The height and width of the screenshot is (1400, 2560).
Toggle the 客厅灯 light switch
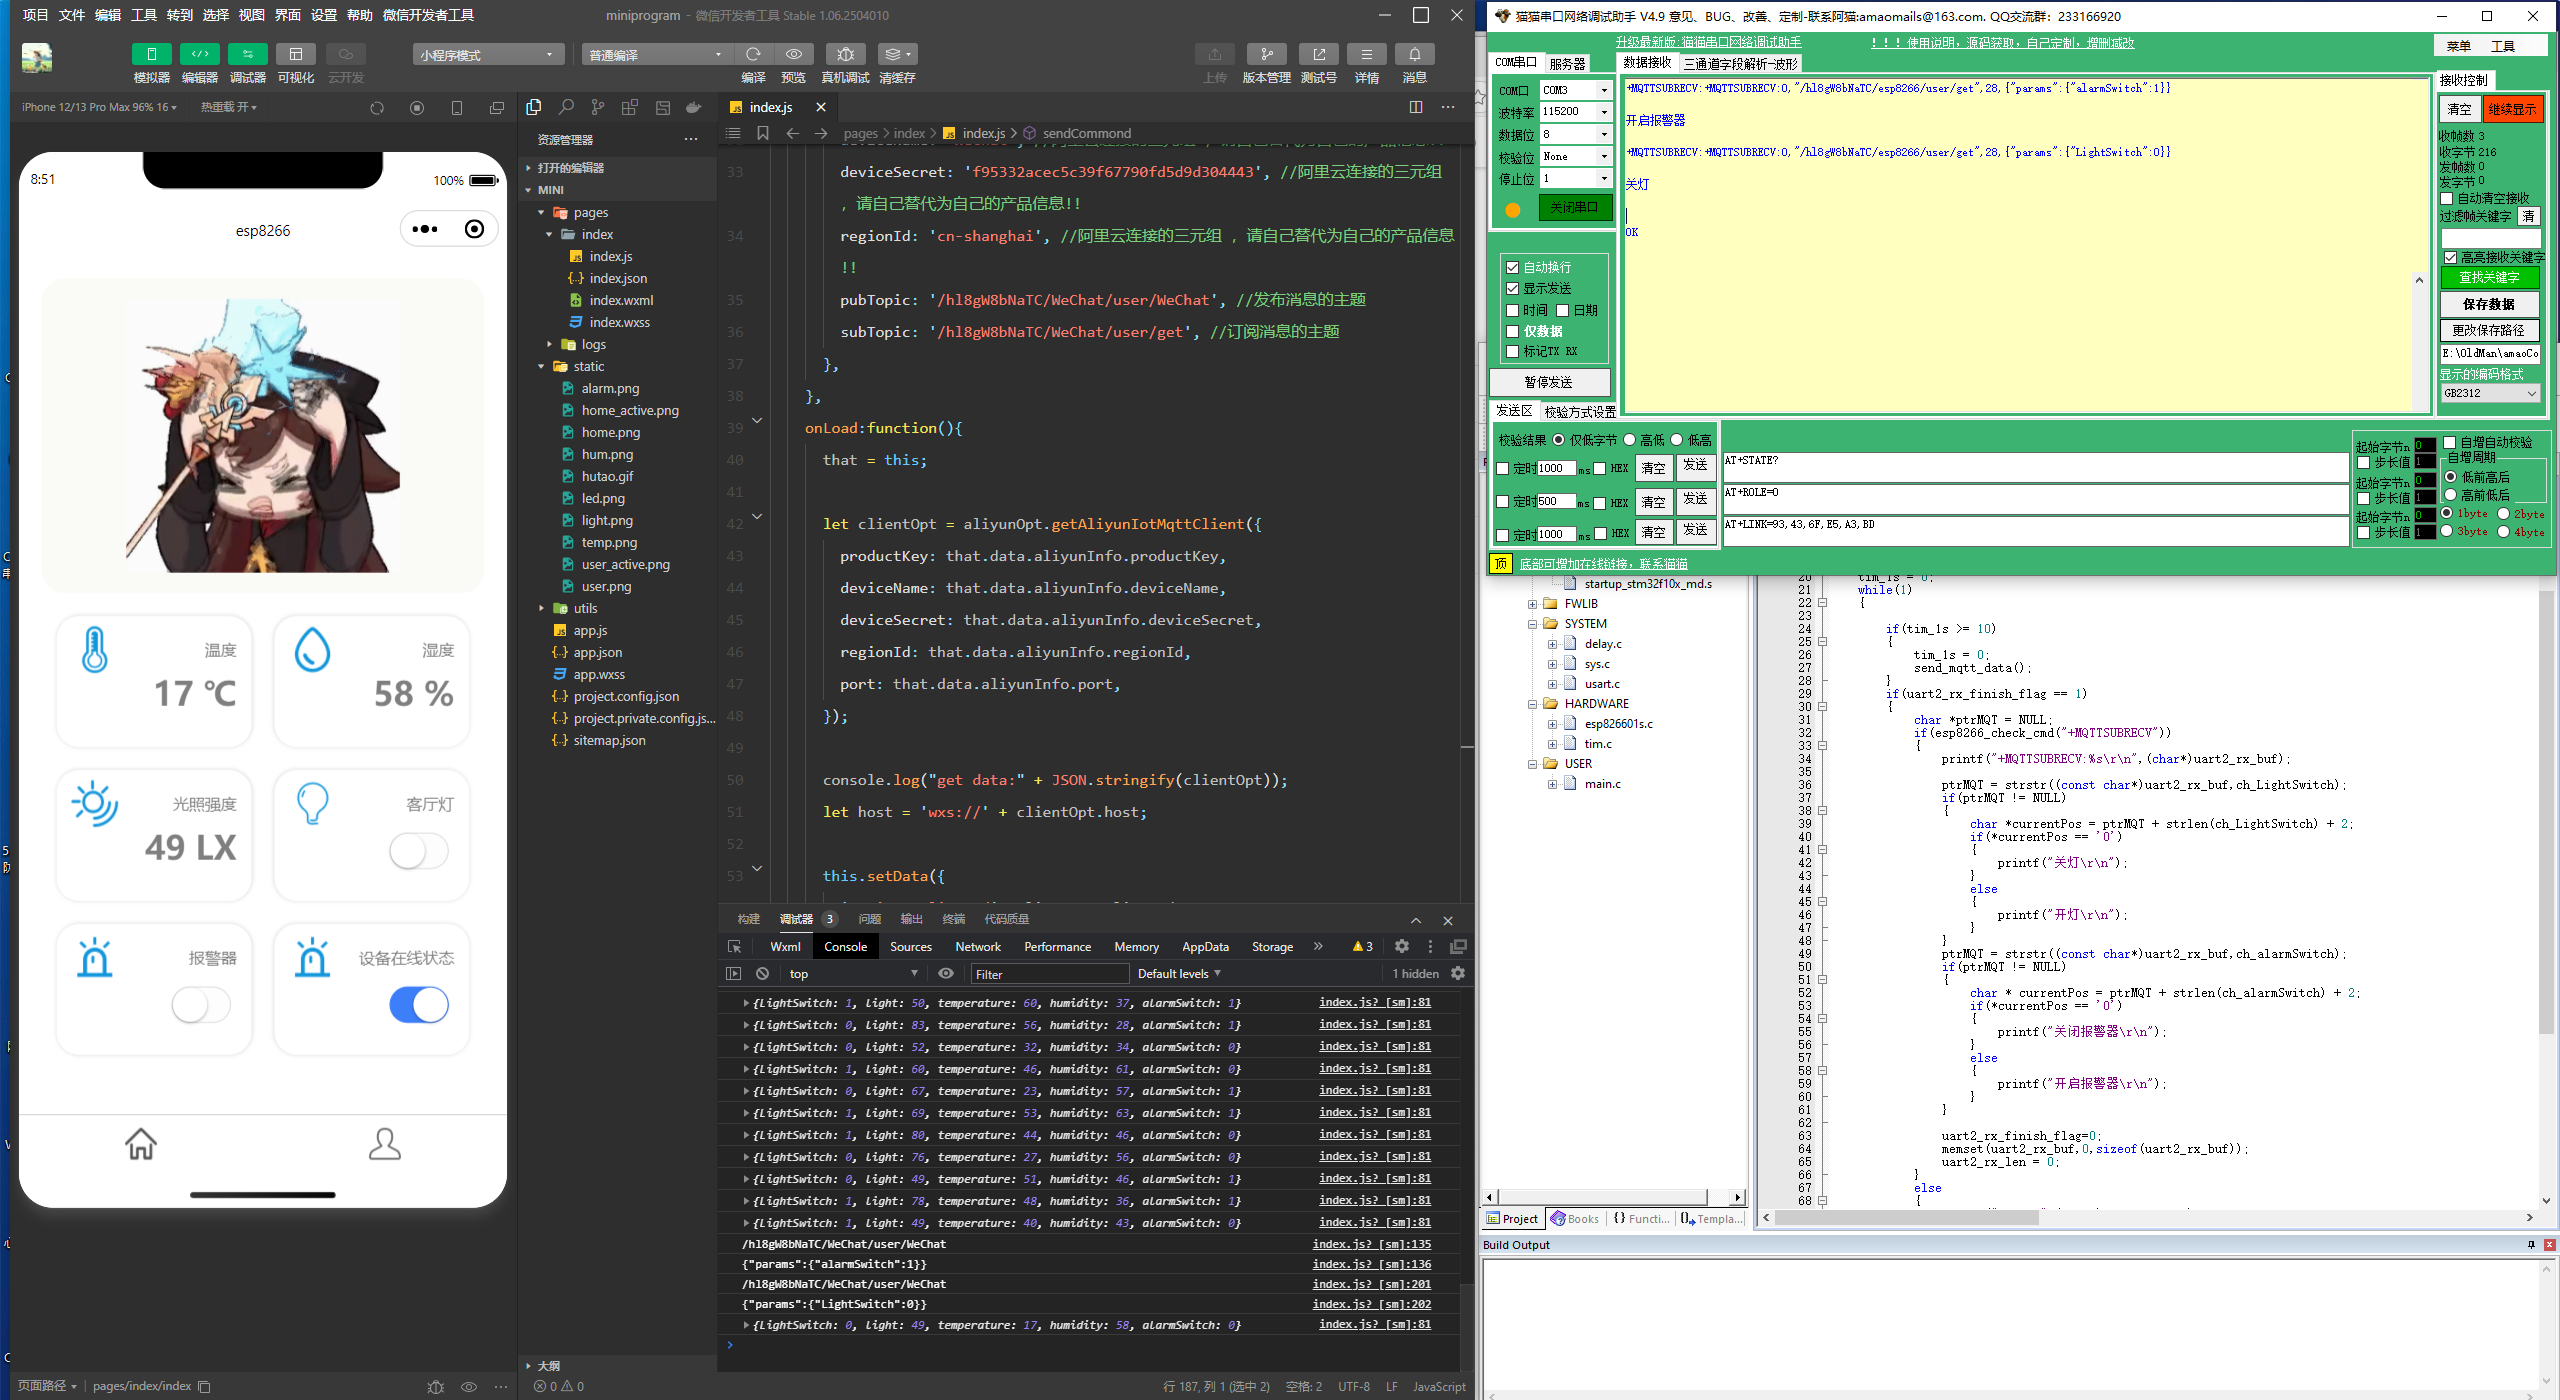(x=418, y=851)
